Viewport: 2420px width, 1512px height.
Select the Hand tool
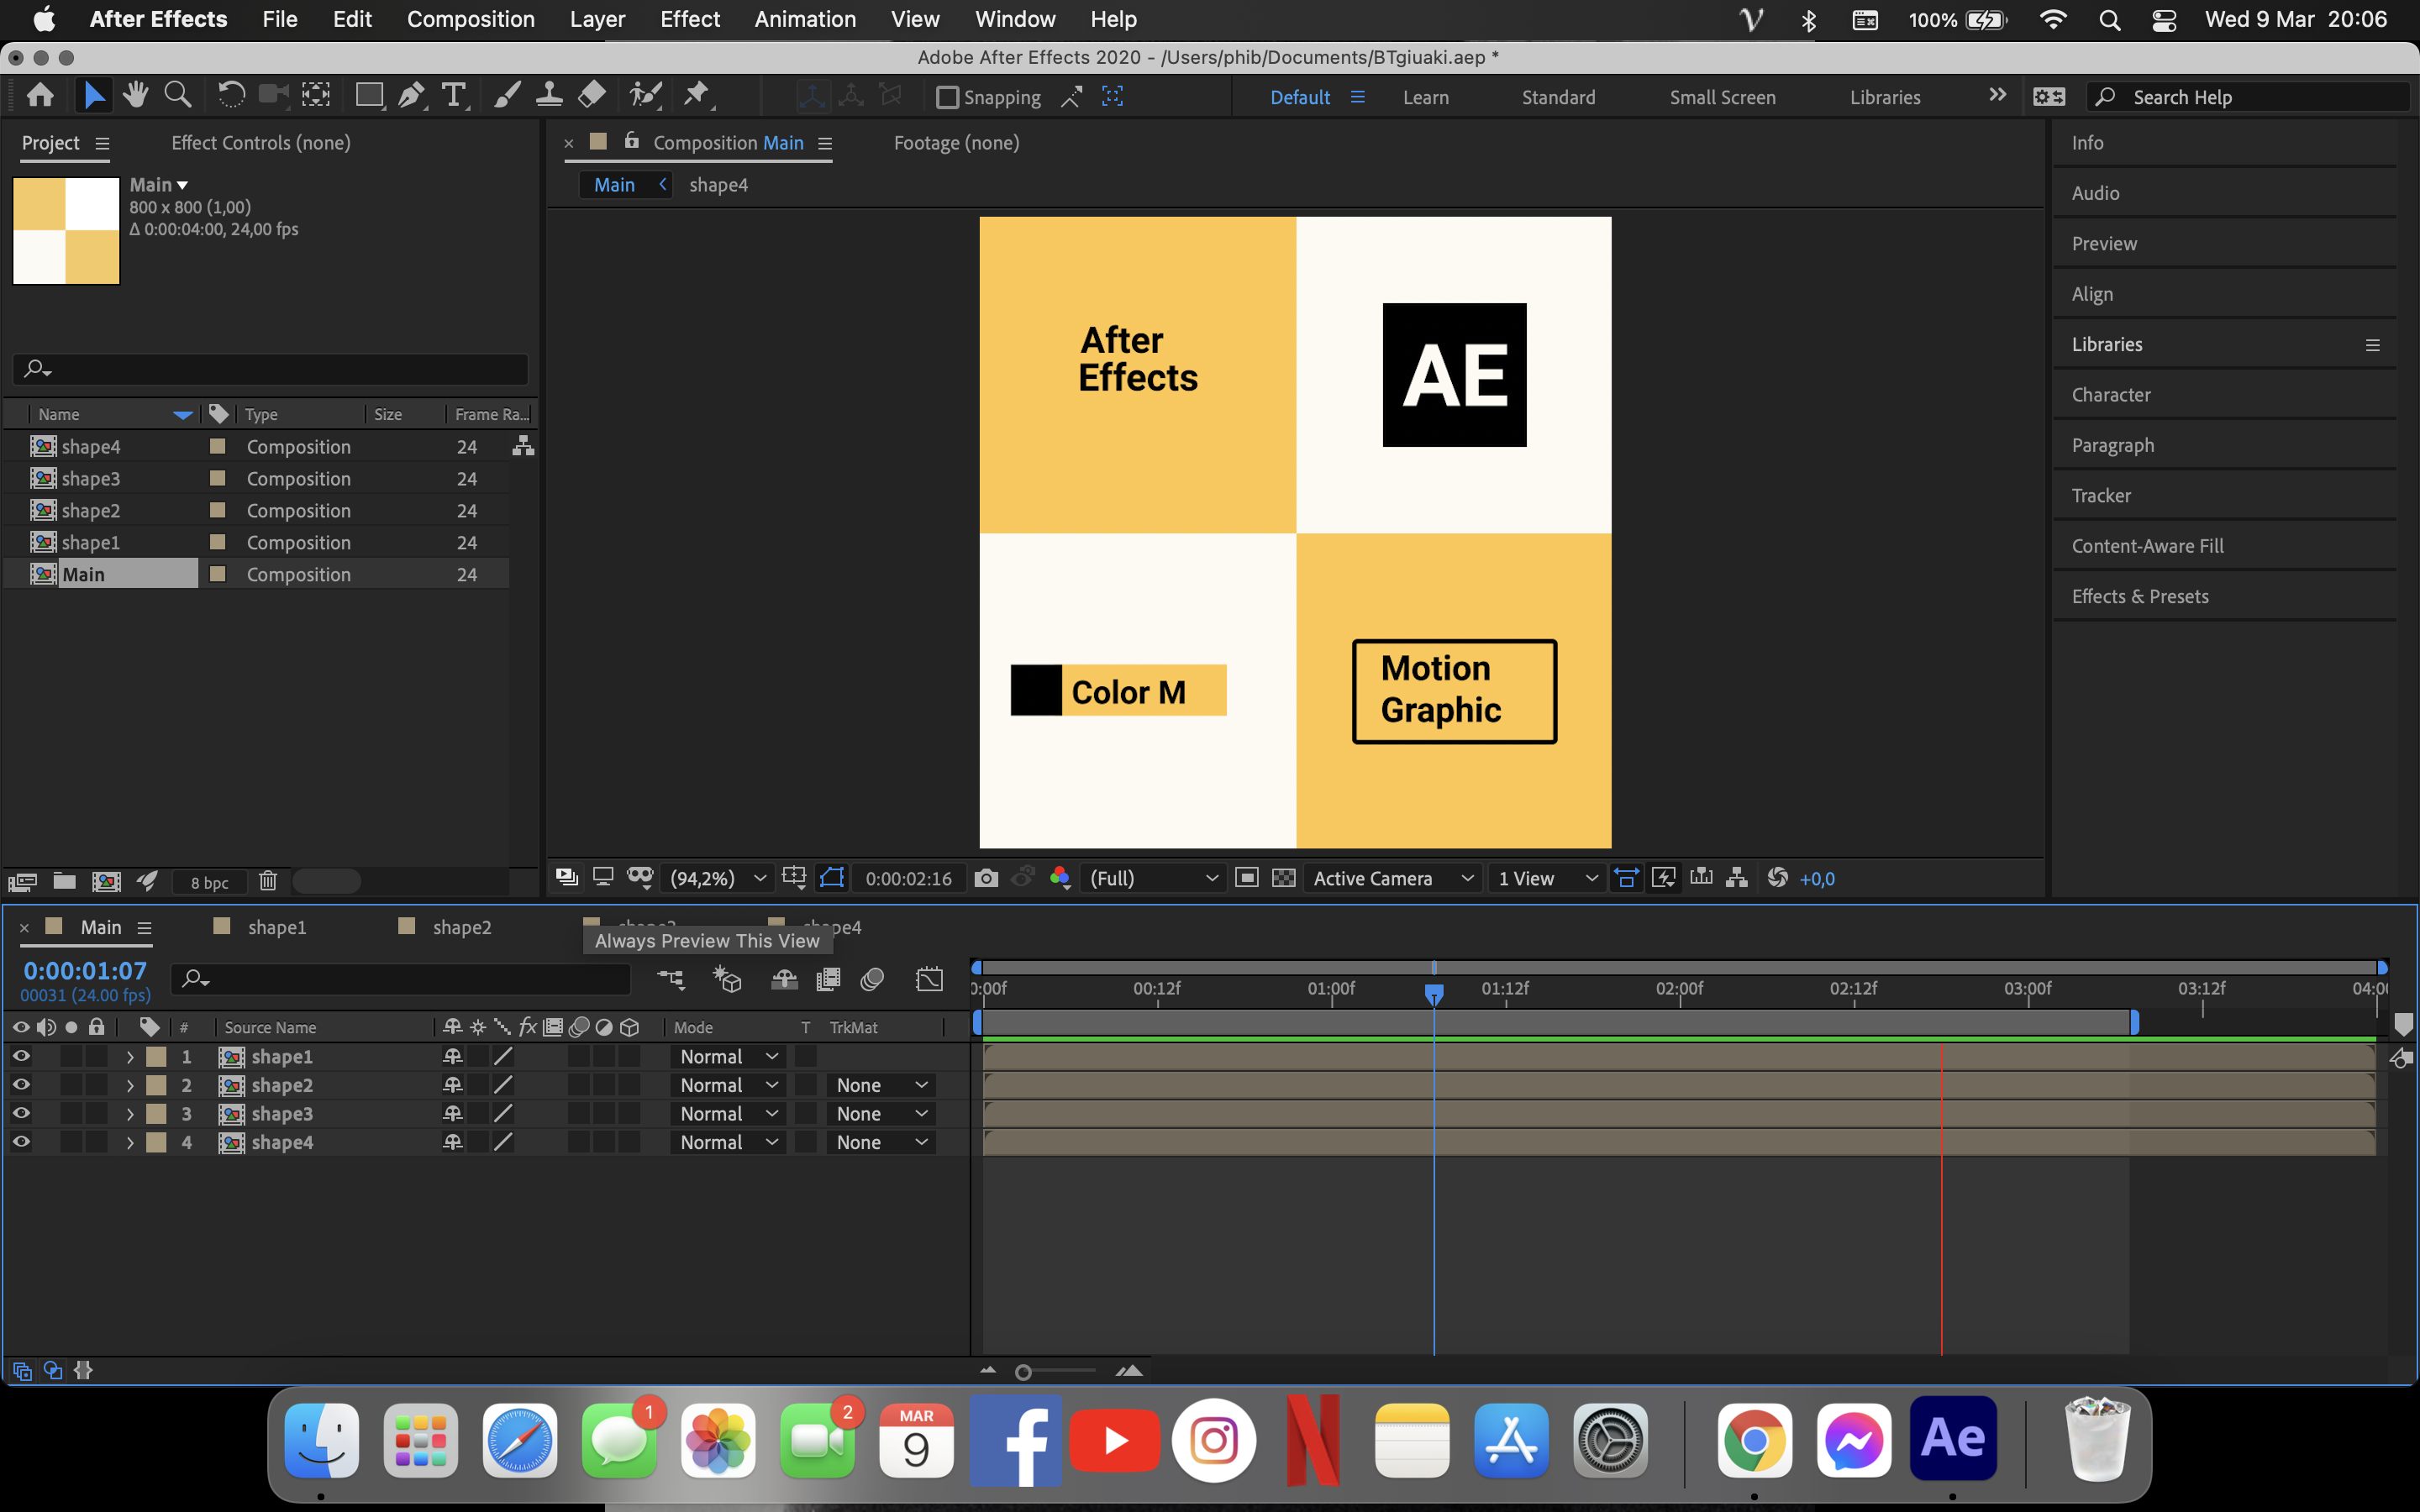point(135,96)
